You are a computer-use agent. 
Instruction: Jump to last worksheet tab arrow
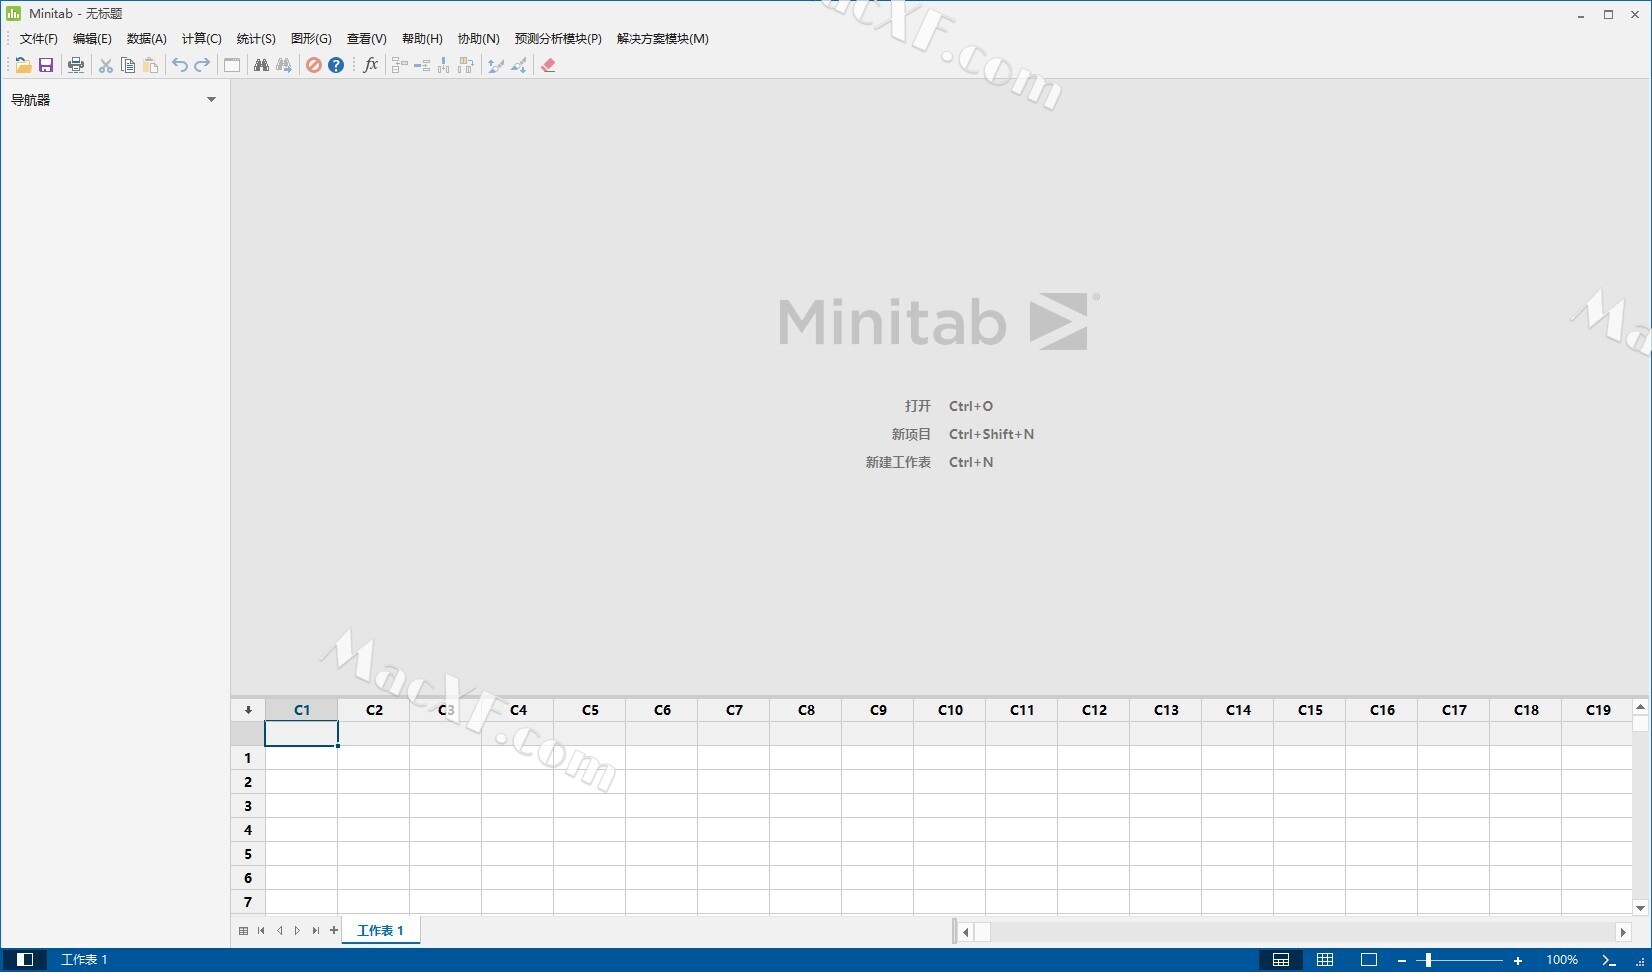pyautogui.click(x=316, y=931)
